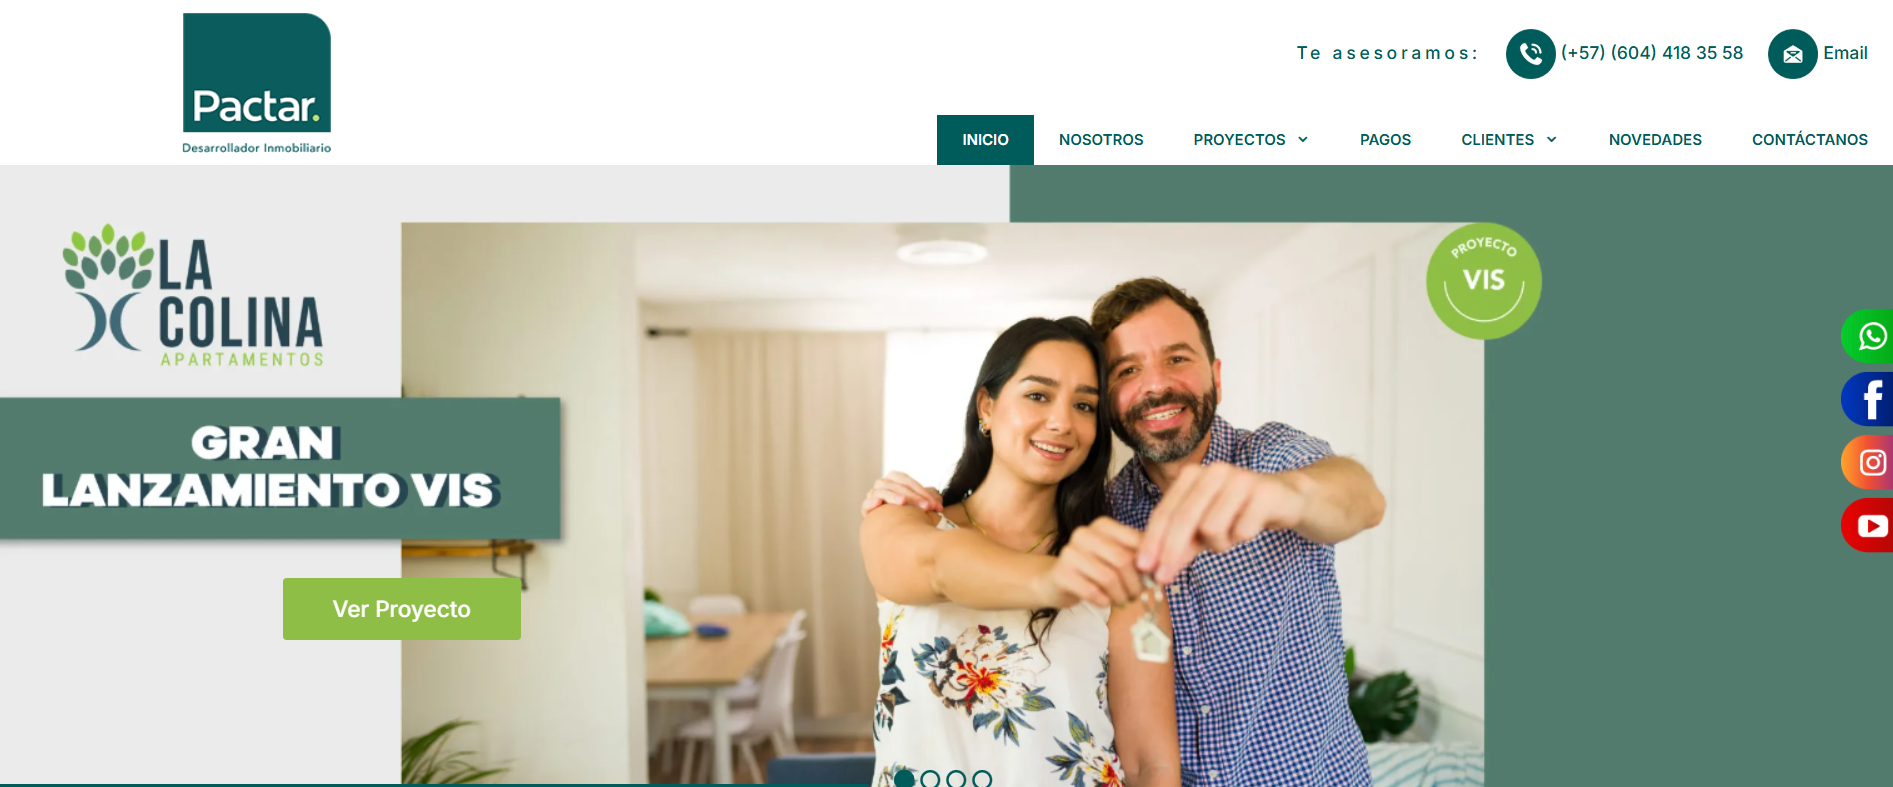1893x787 pixels.
Task: Click the Pactar logo
Action: coord(257,84)
